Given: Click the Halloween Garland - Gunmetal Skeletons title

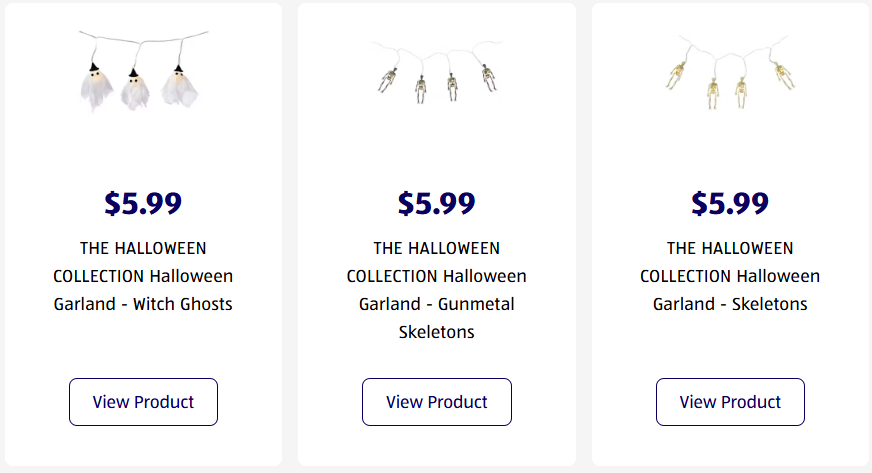Looking at the screenshot, I should tap(436, 290).
